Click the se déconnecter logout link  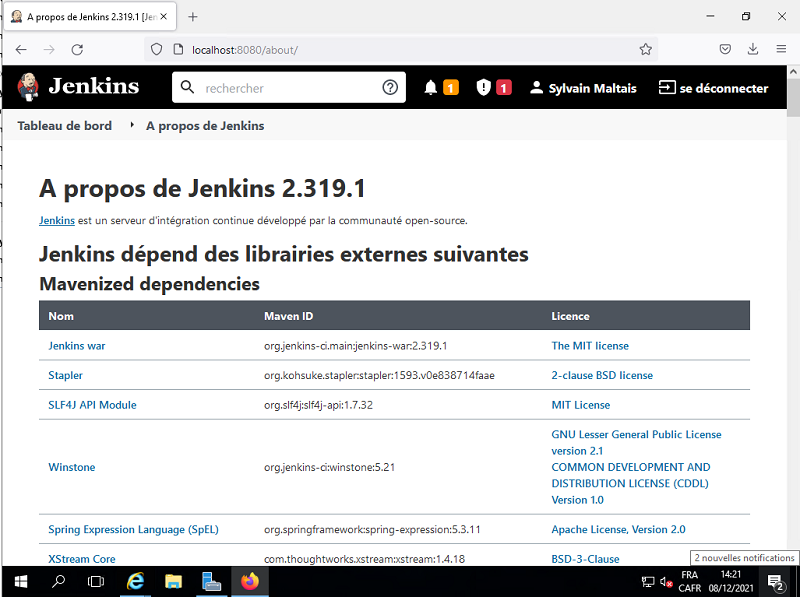(713, 88)
